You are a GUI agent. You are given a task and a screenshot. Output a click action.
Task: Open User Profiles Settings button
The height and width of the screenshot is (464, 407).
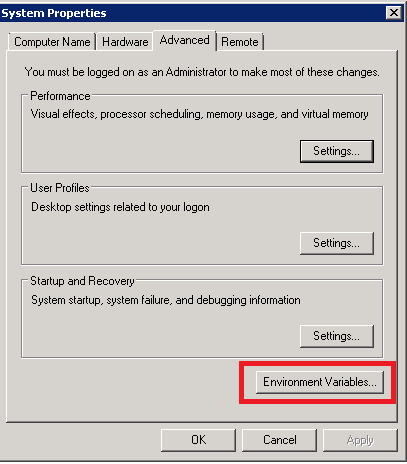click(x=337, y=243)
